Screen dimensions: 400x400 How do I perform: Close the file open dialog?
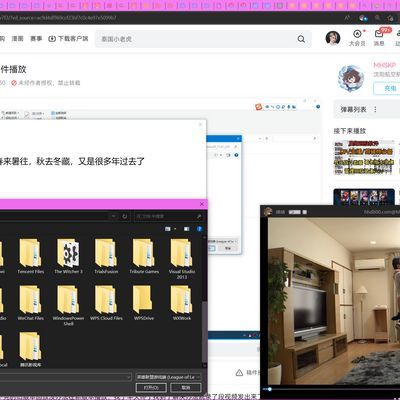pos(201,204)
